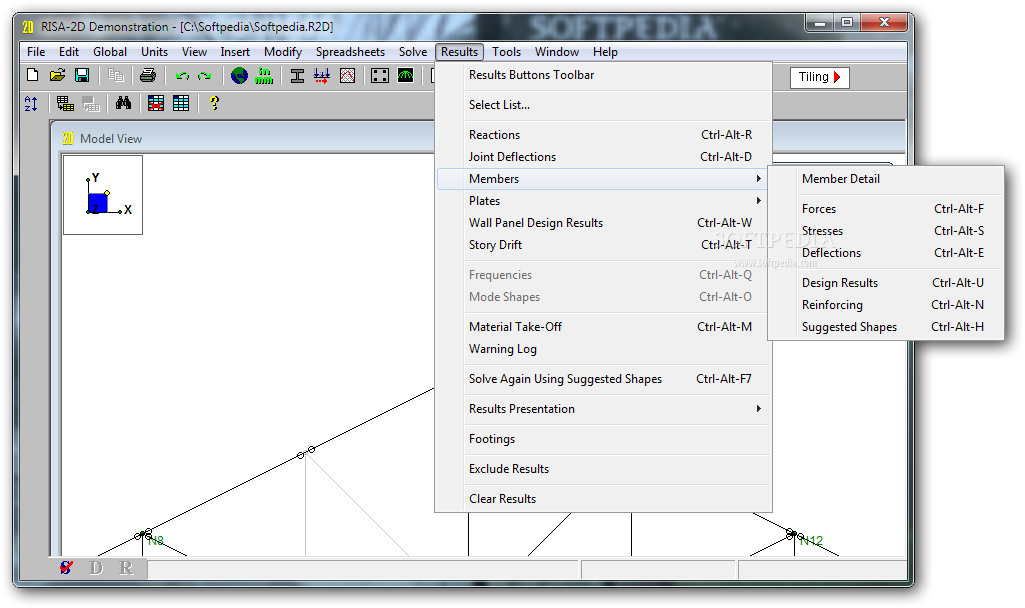Click the Copy toolbar icon

116,76
